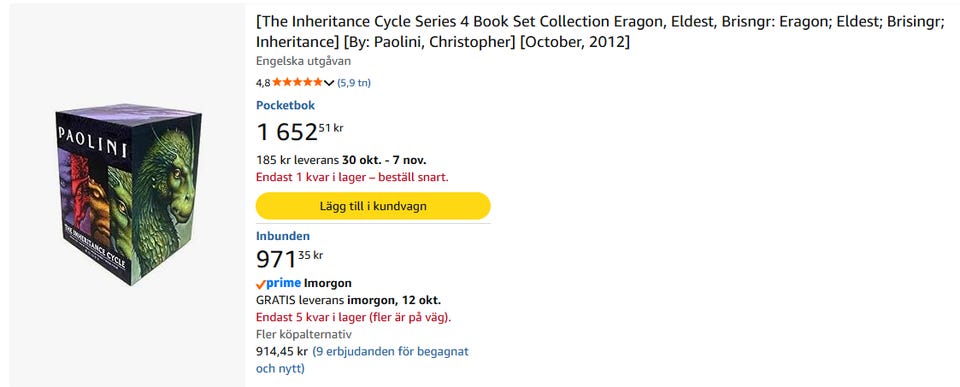Click the 4,8 rating number

click(263, 83)
